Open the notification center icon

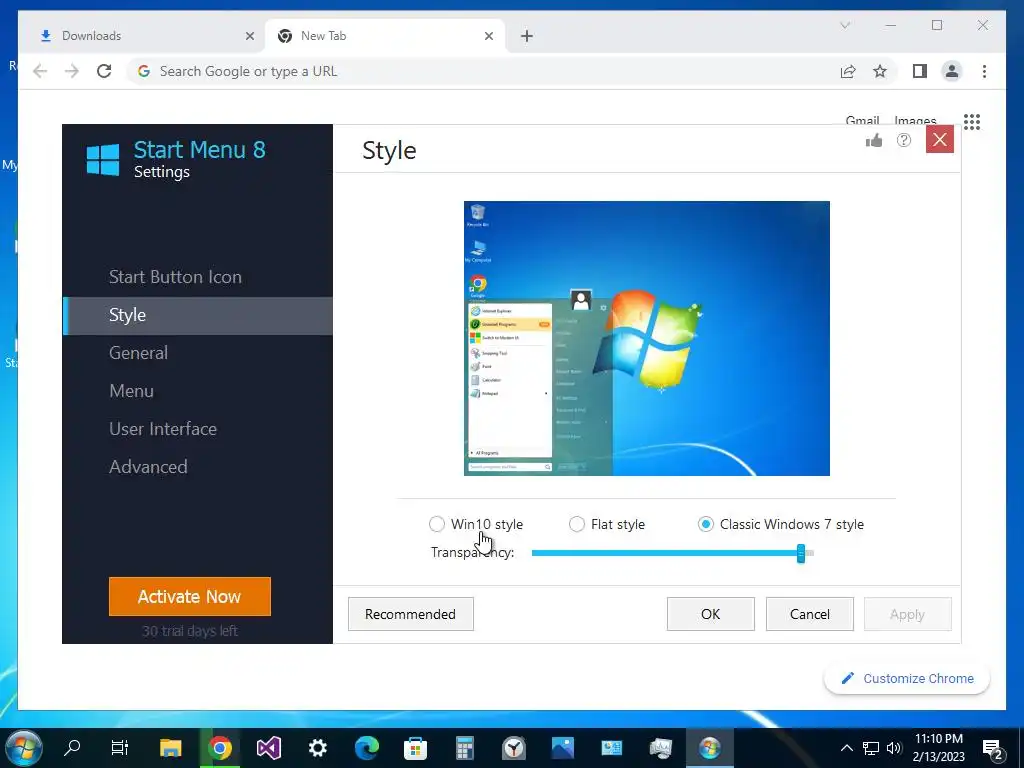(992, 748)
